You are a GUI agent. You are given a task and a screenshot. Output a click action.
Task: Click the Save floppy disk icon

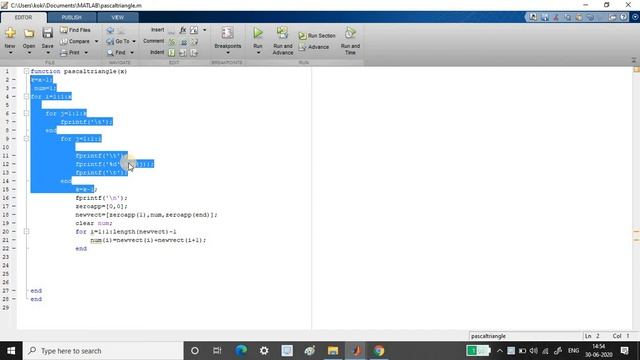click(x=47, y=33)
